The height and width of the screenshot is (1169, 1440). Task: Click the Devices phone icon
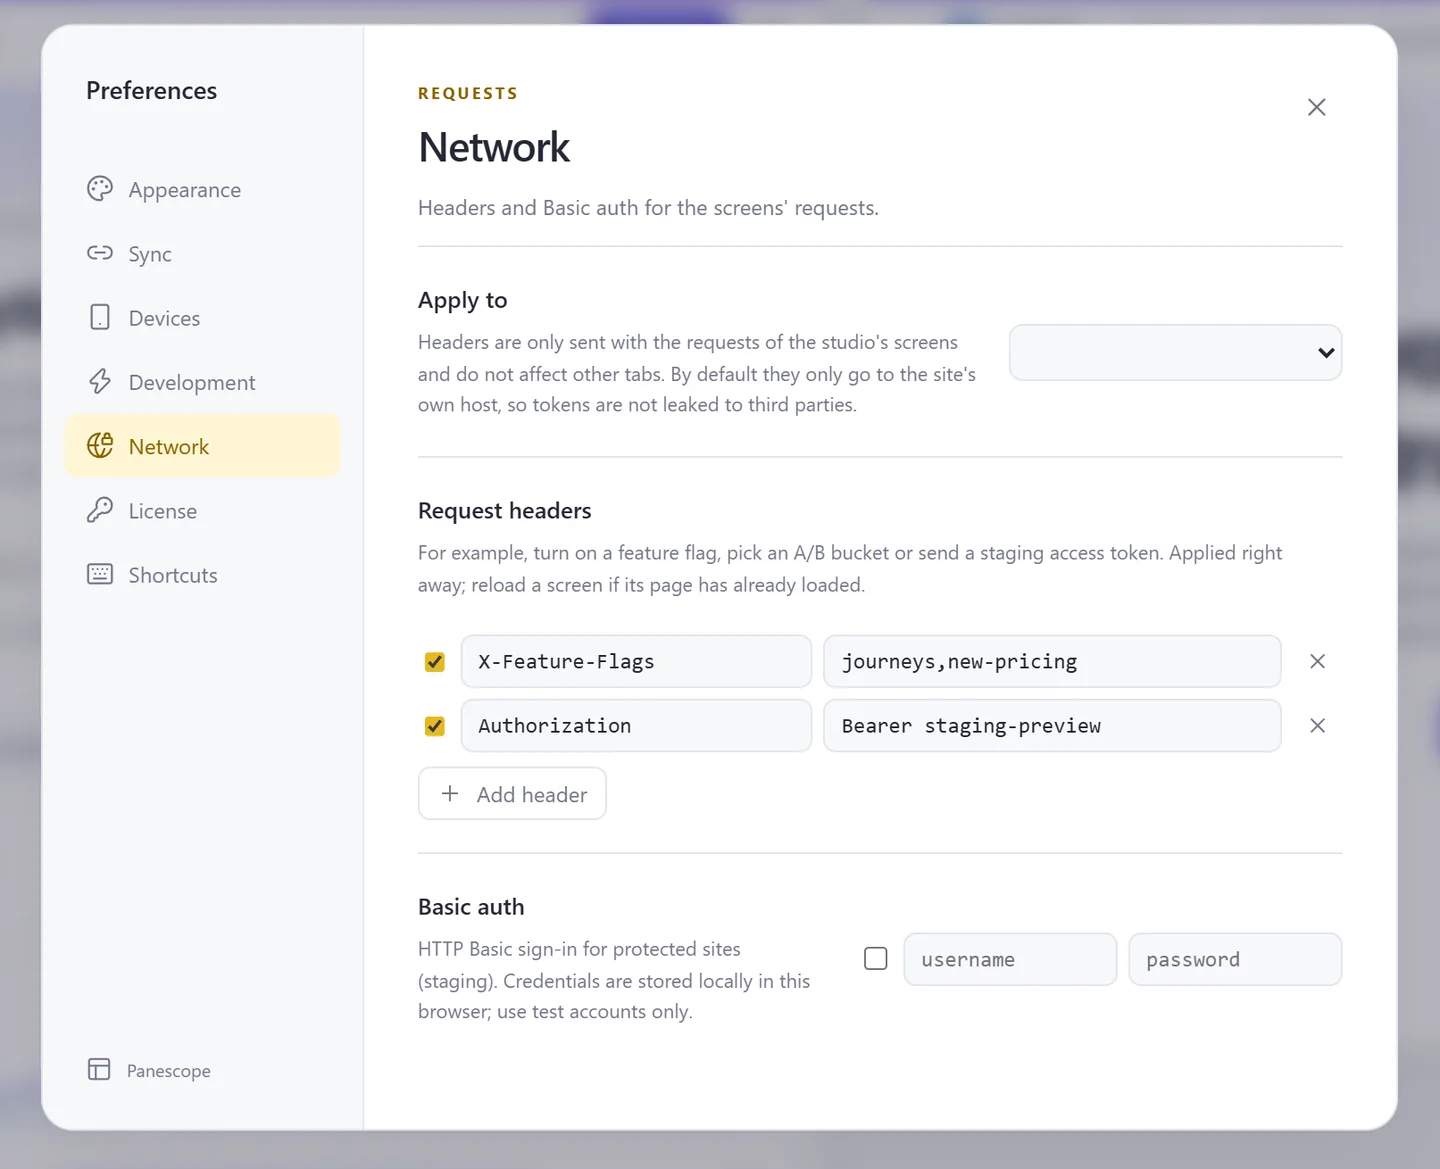pos(100,317)
